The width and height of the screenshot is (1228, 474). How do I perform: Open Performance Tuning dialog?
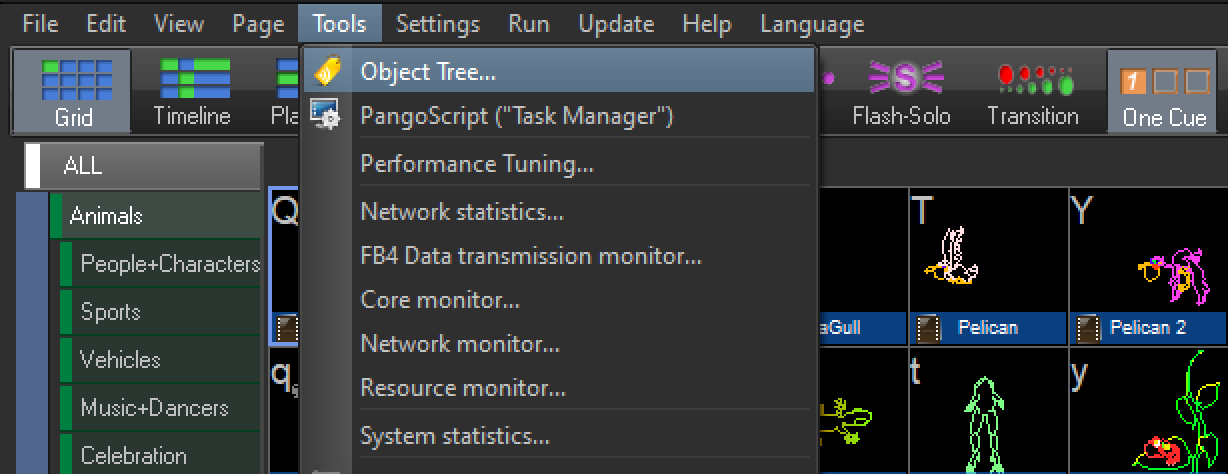(477, 164)
